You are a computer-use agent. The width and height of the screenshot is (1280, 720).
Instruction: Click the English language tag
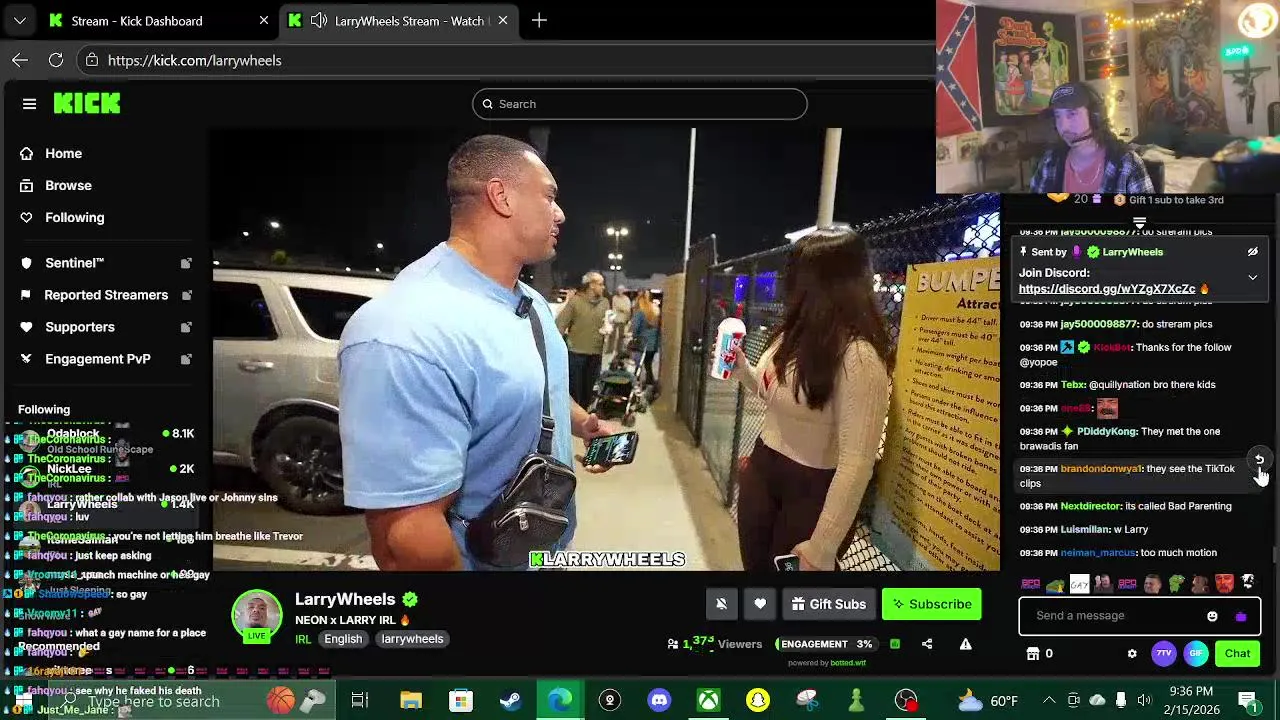tap(343, 639)
